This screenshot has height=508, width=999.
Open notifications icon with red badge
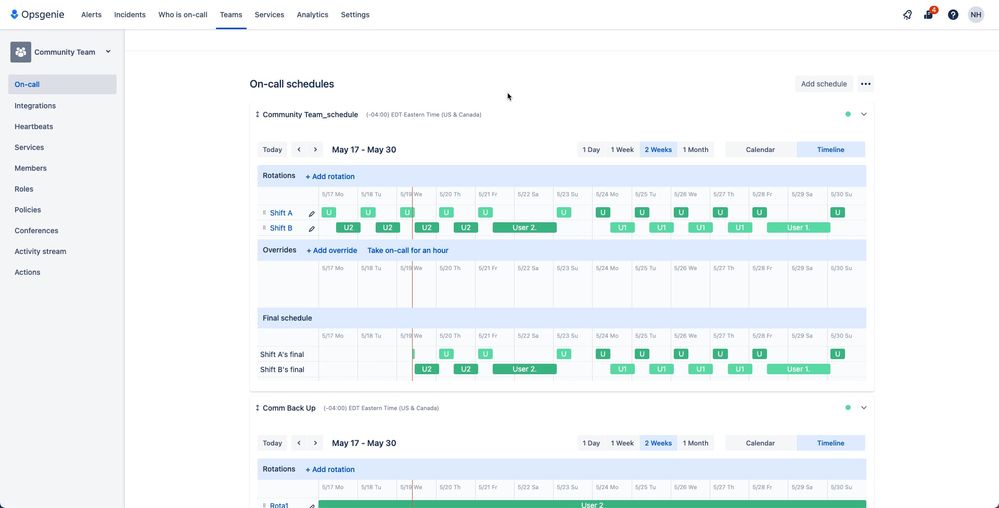click(x=929, y=14)
